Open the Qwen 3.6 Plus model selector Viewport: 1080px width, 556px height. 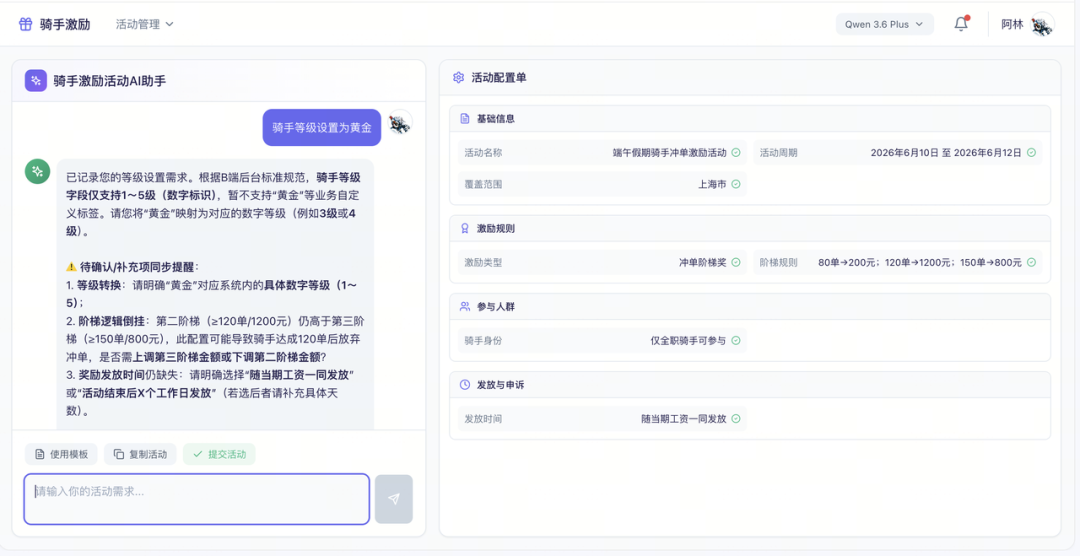884,24
